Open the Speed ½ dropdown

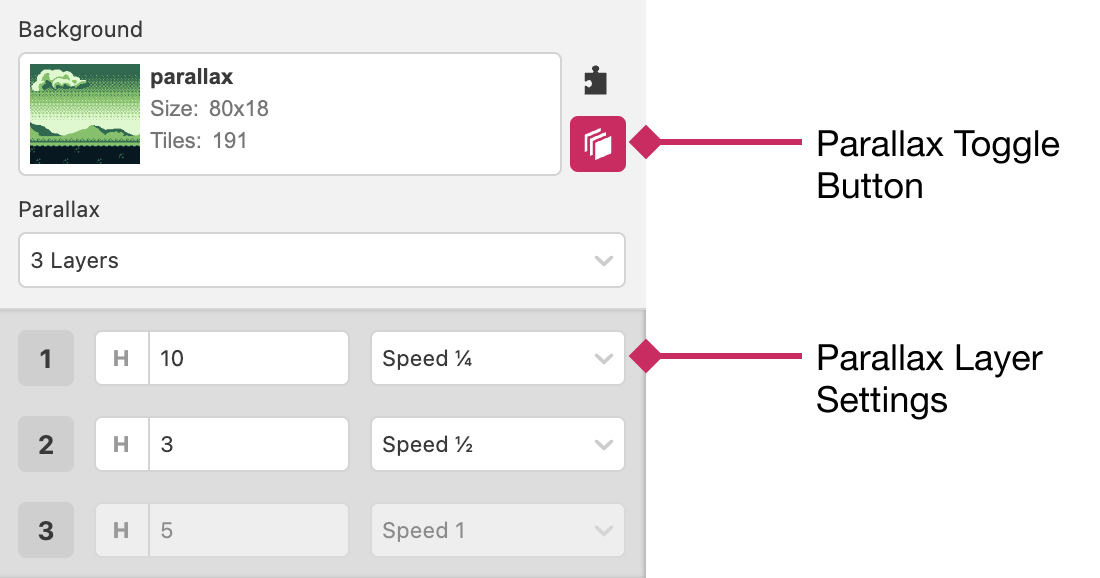tap(497, 444)
